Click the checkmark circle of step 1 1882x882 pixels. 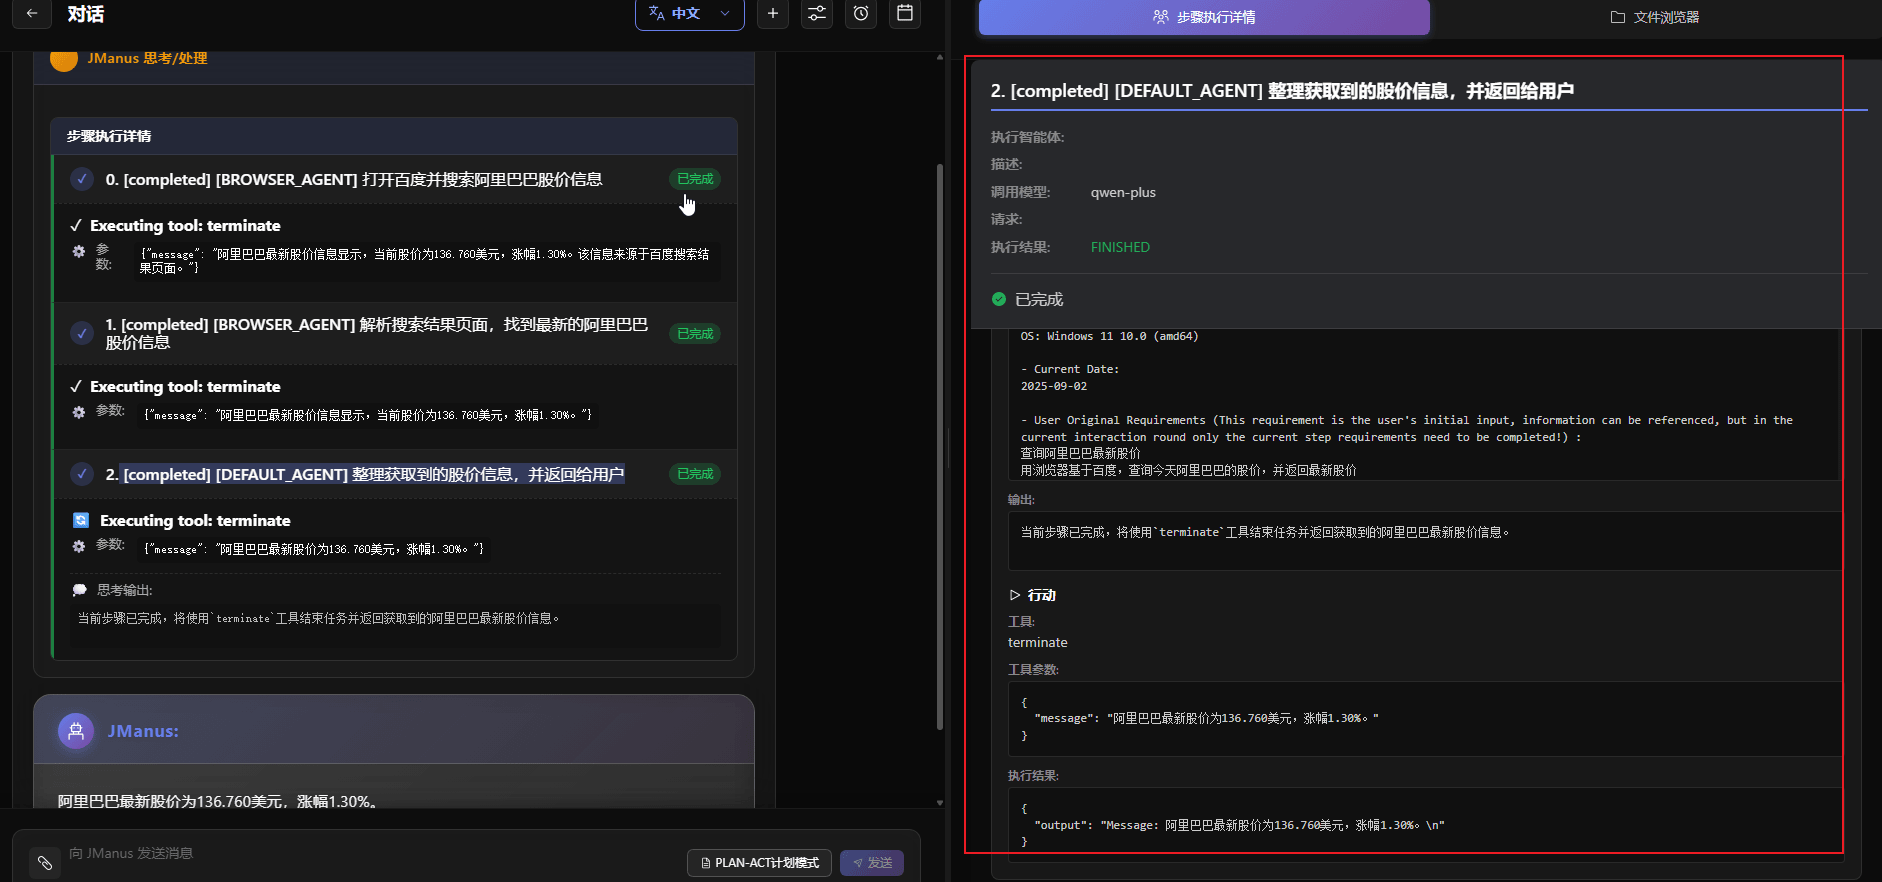pos(82,333)
